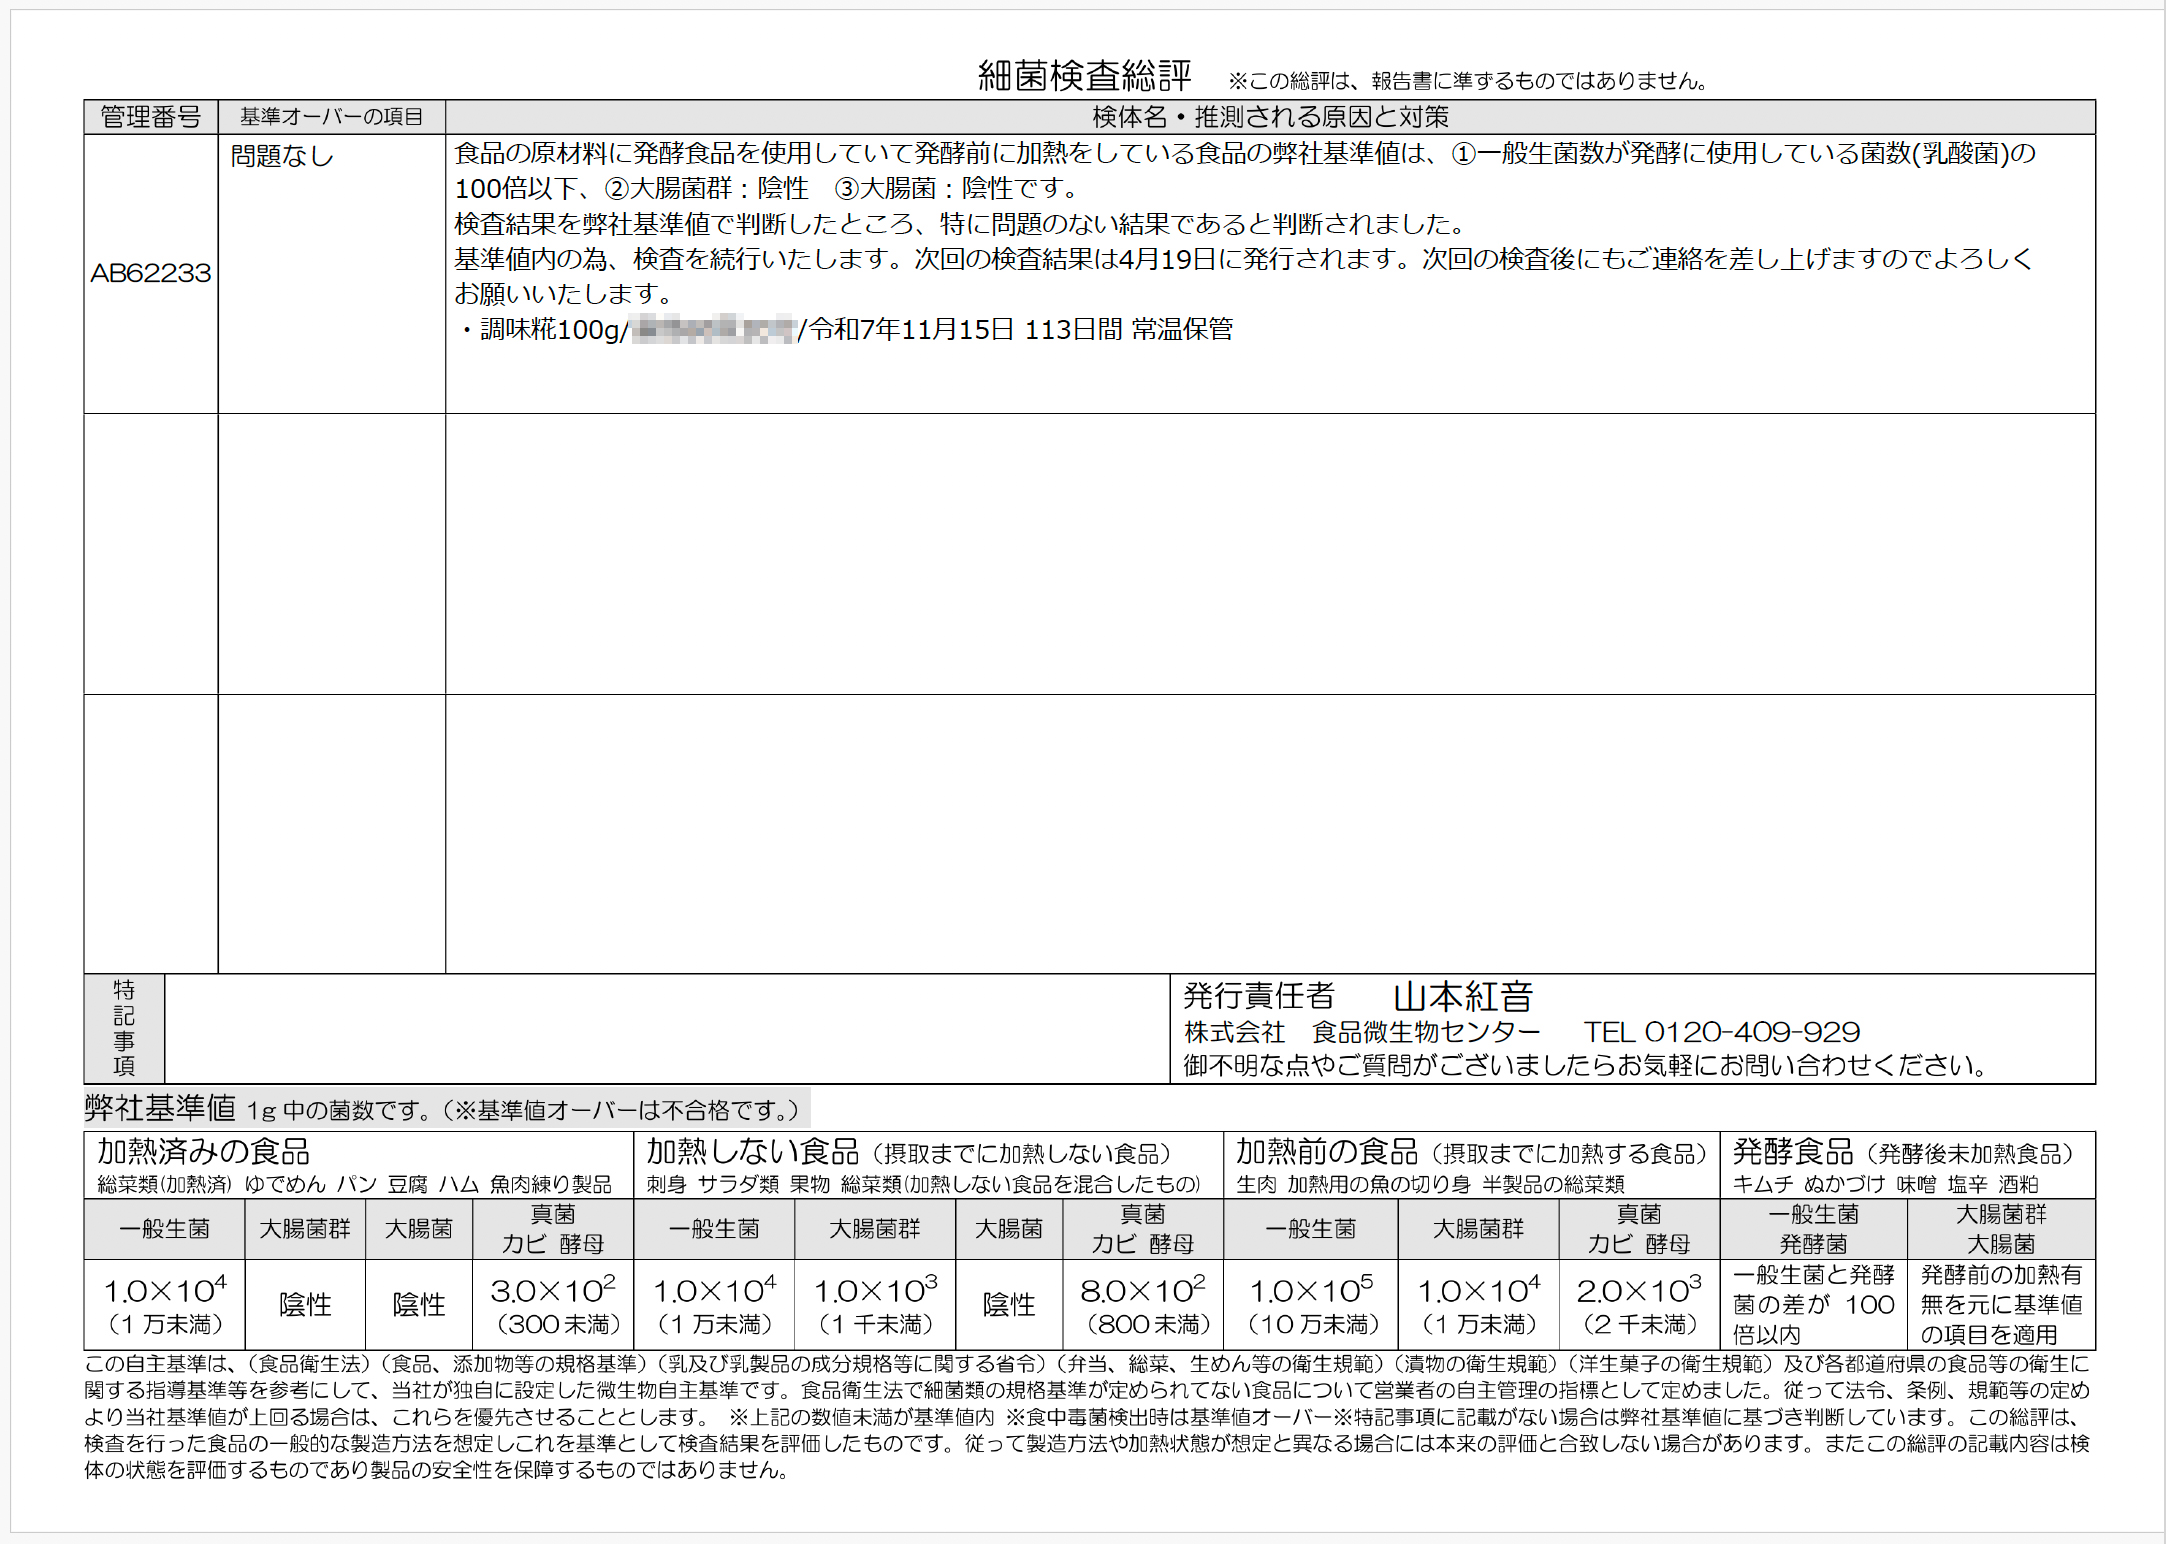Click the 加熱しない食品 category header
Image resolution: width=2175 pixels, height=1544 pixels.
[752, 1152]
